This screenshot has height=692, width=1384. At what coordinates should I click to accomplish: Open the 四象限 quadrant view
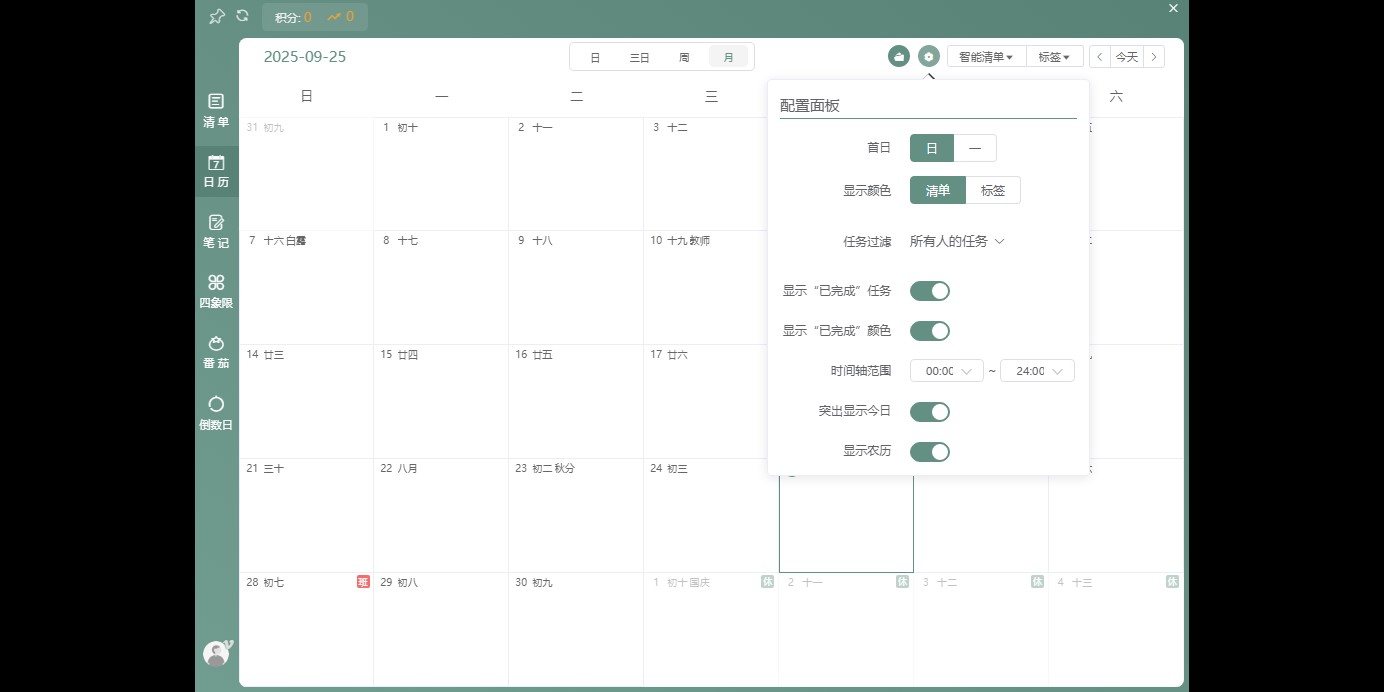coord(216,291)
